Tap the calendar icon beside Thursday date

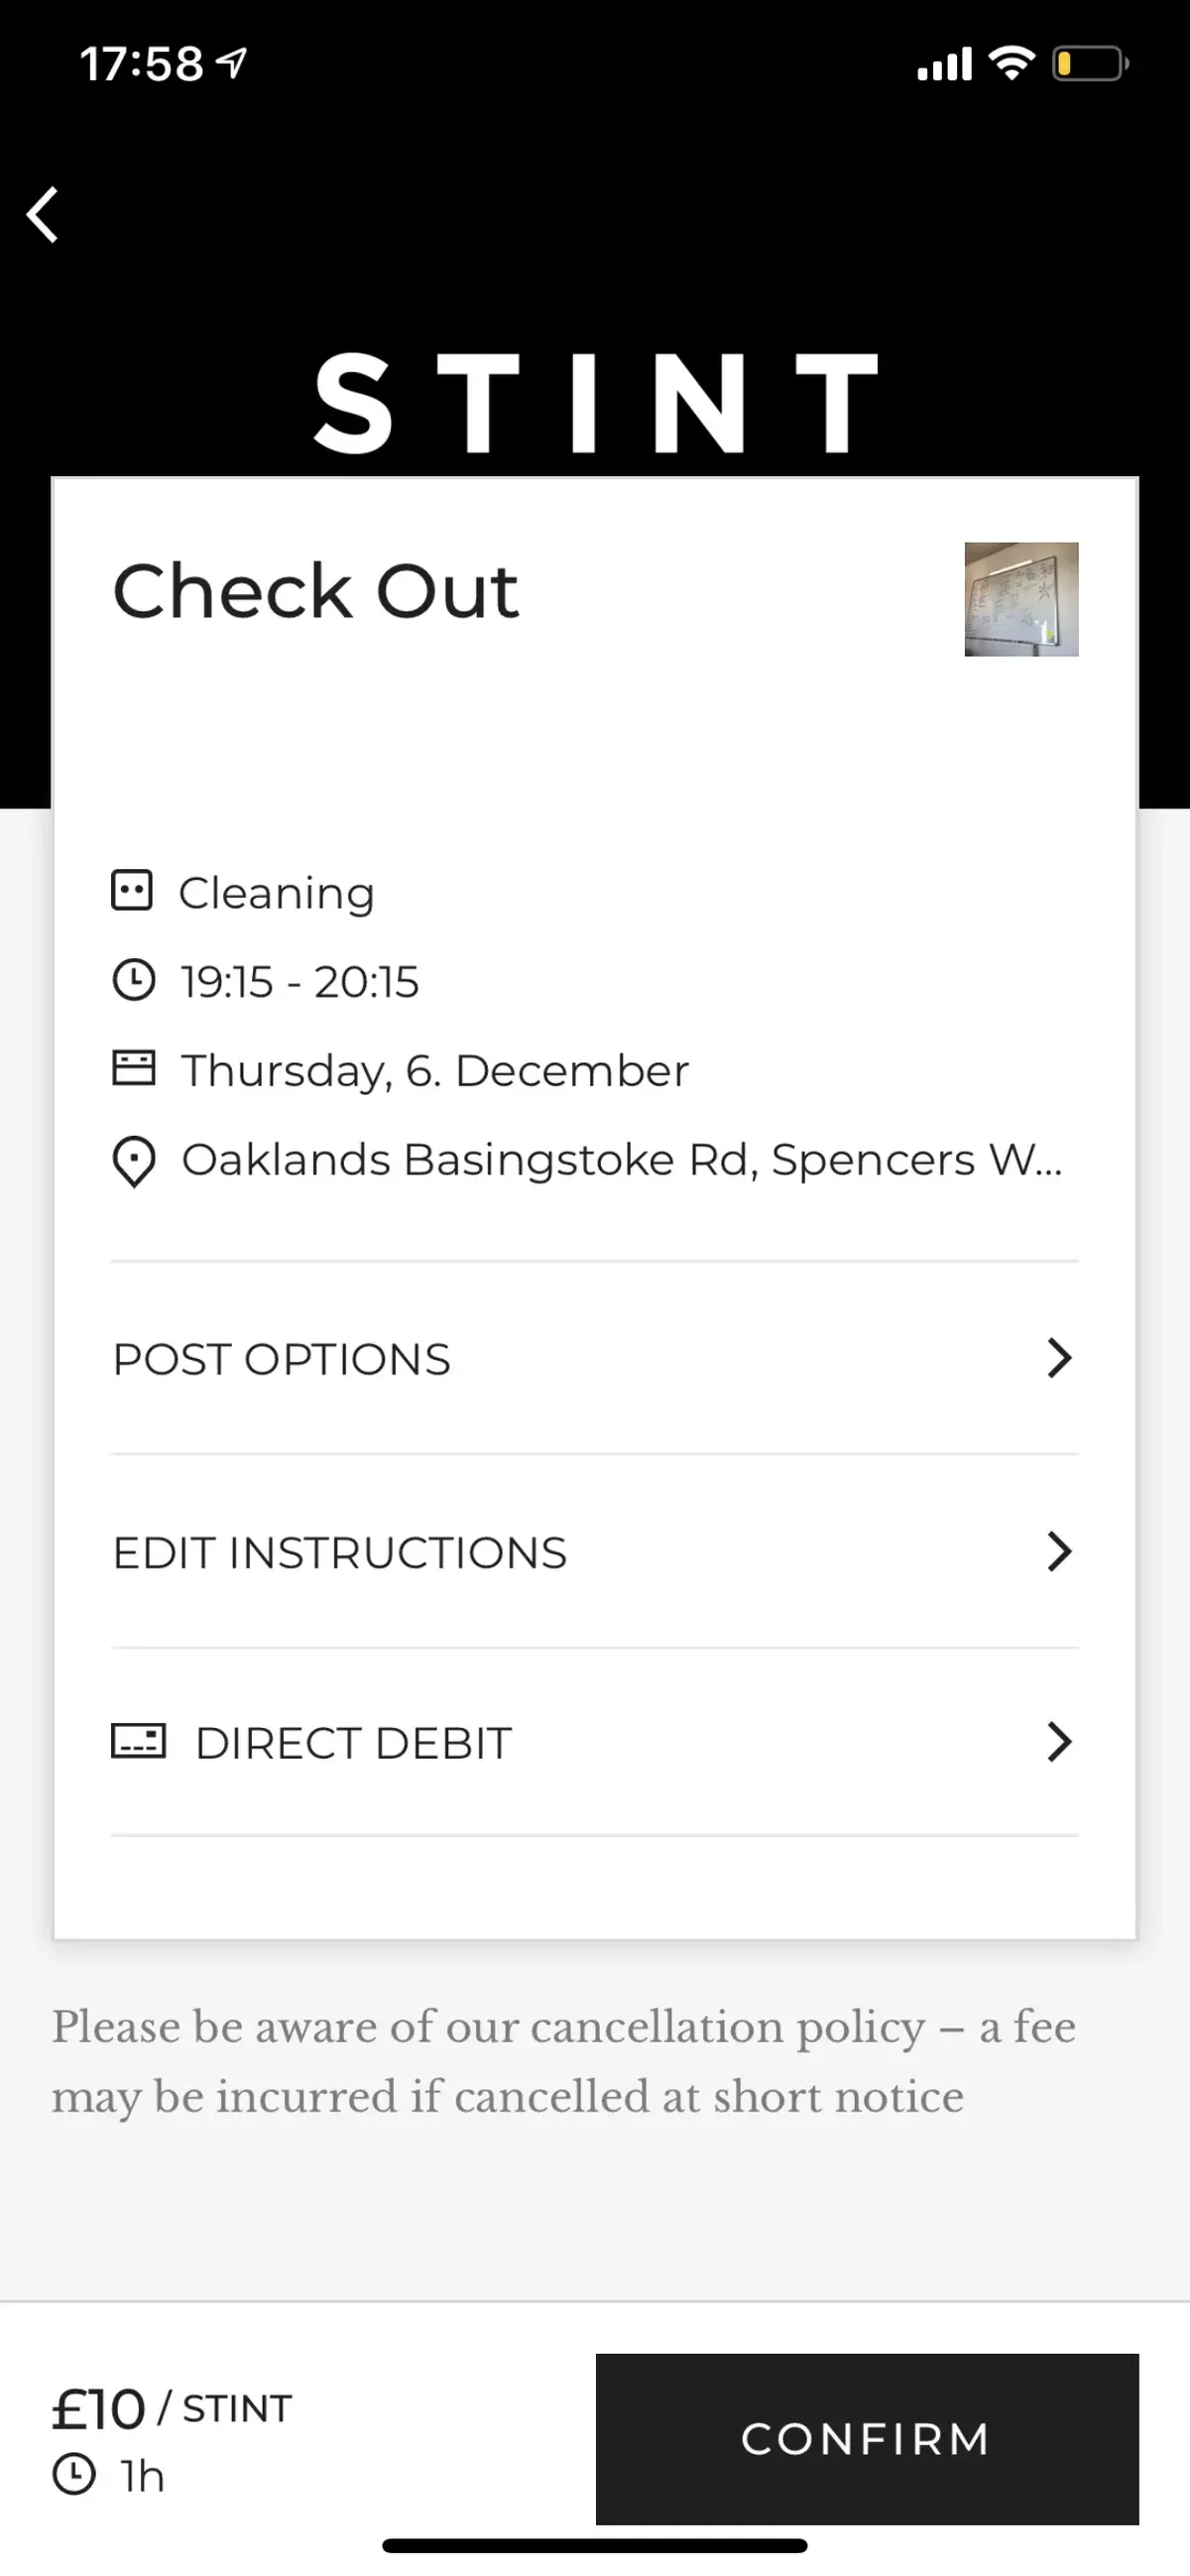coord(133,1068)
